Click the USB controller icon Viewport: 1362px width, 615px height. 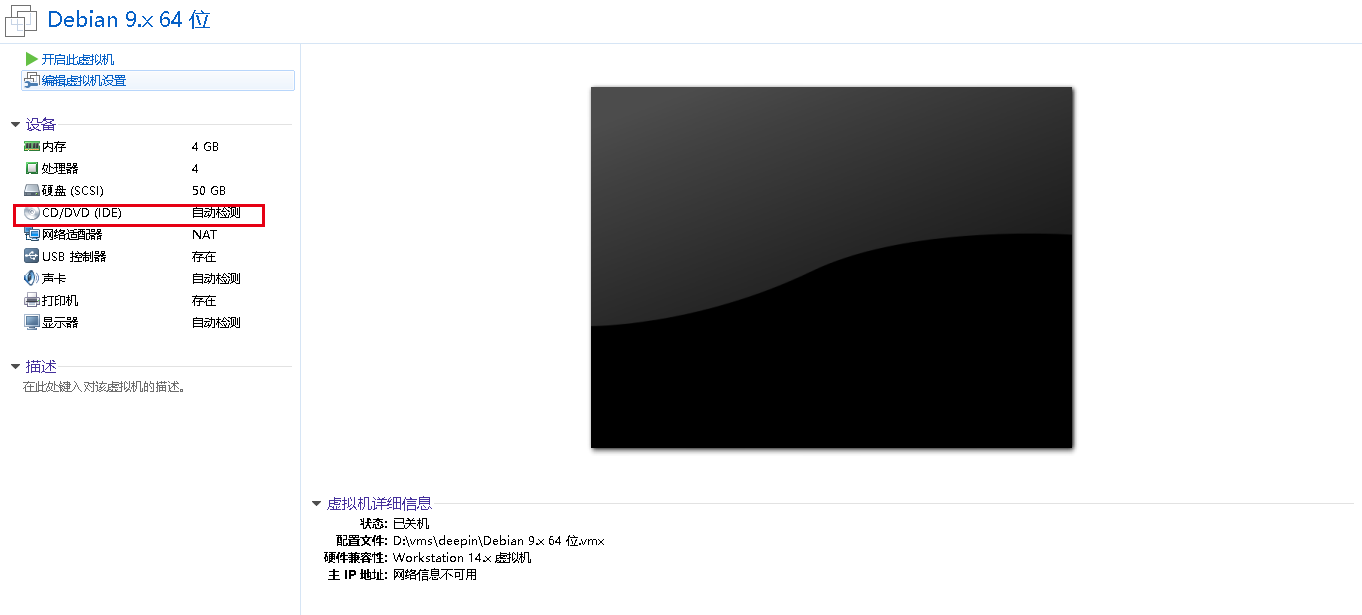pyautogui.click(x=32, y=257)
